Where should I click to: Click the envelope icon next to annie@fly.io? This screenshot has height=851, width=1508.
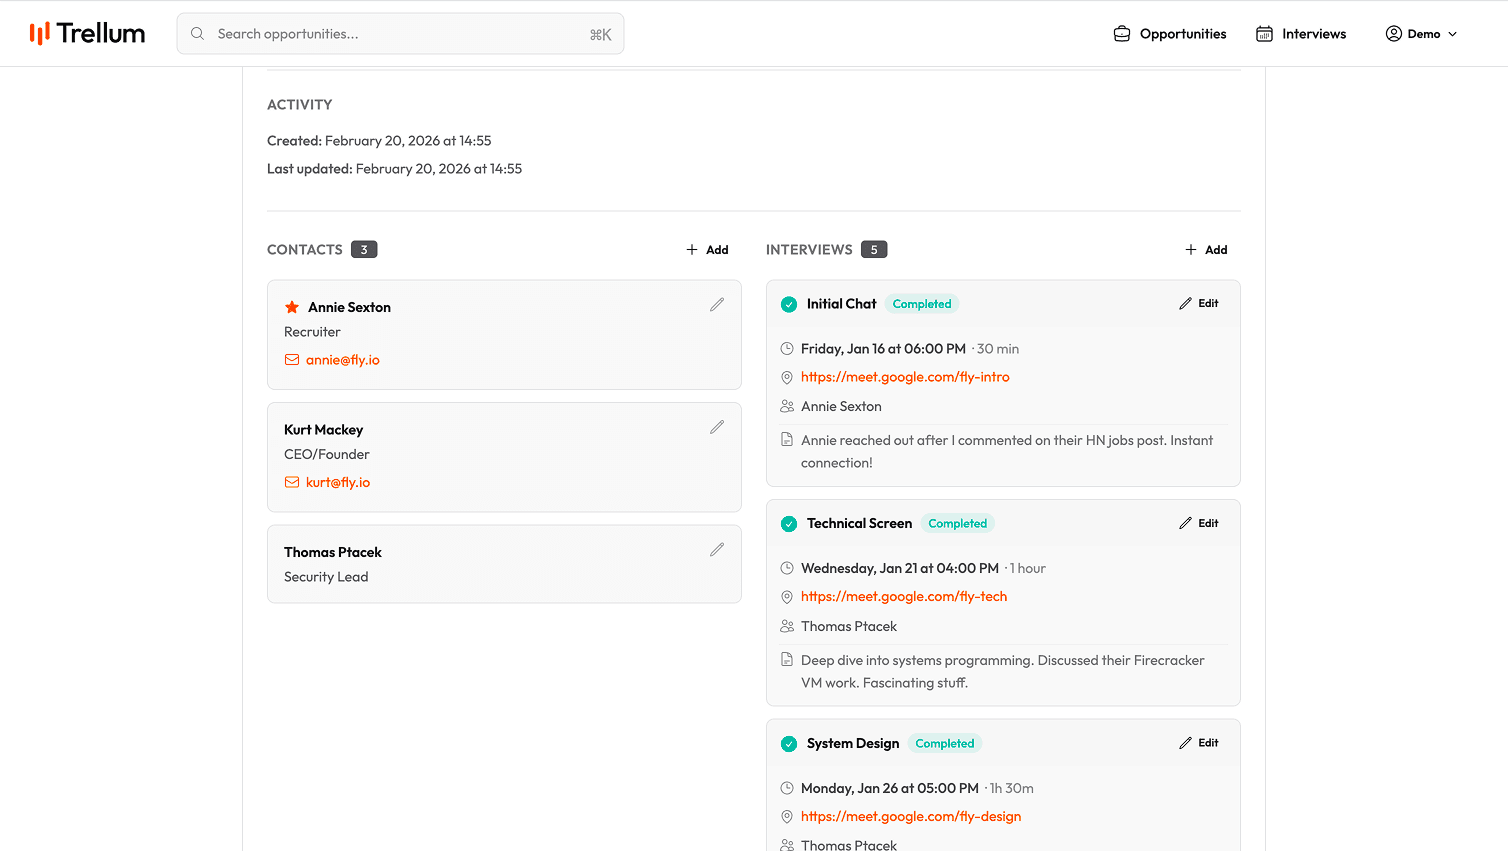292,360
